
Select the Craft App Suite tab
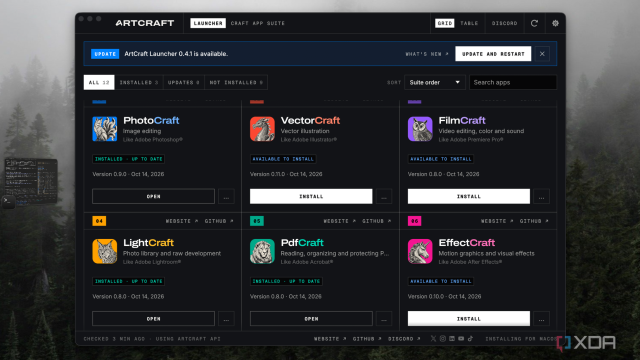258,23
